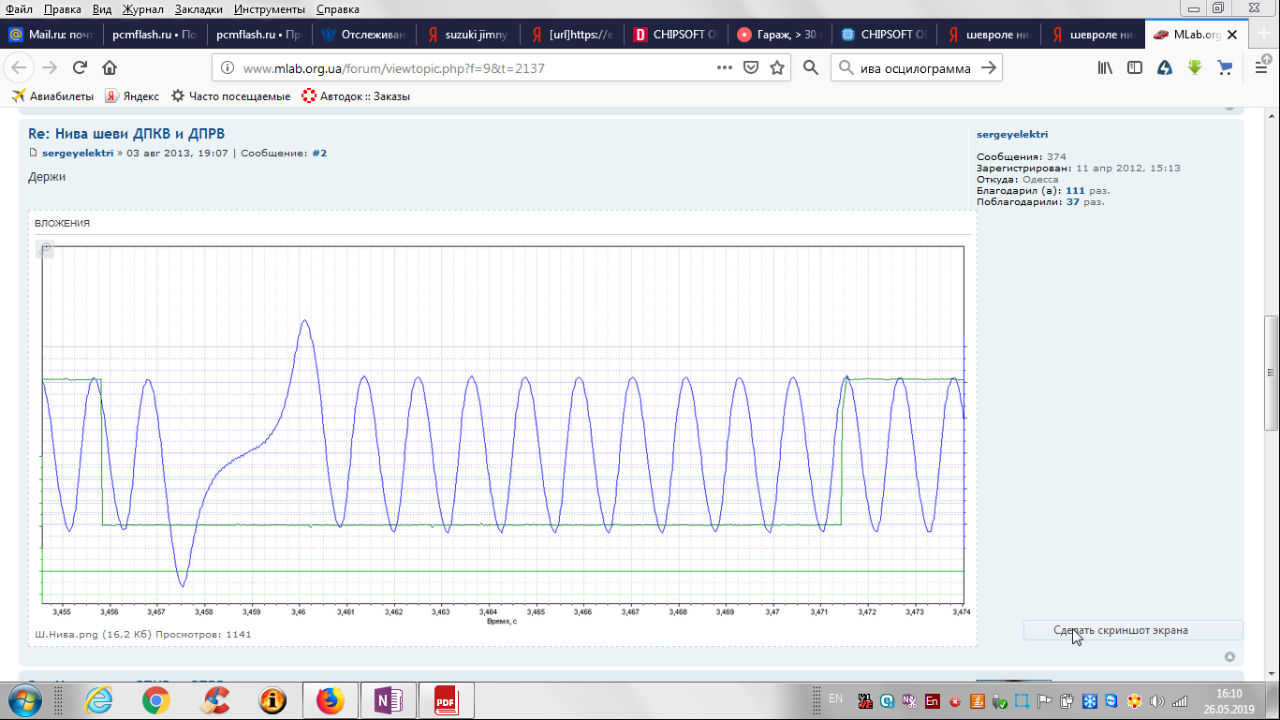This screenshot has width=1280, height=720.
Task: Bookmark this page with the star icon
Action: coord(777,68)
